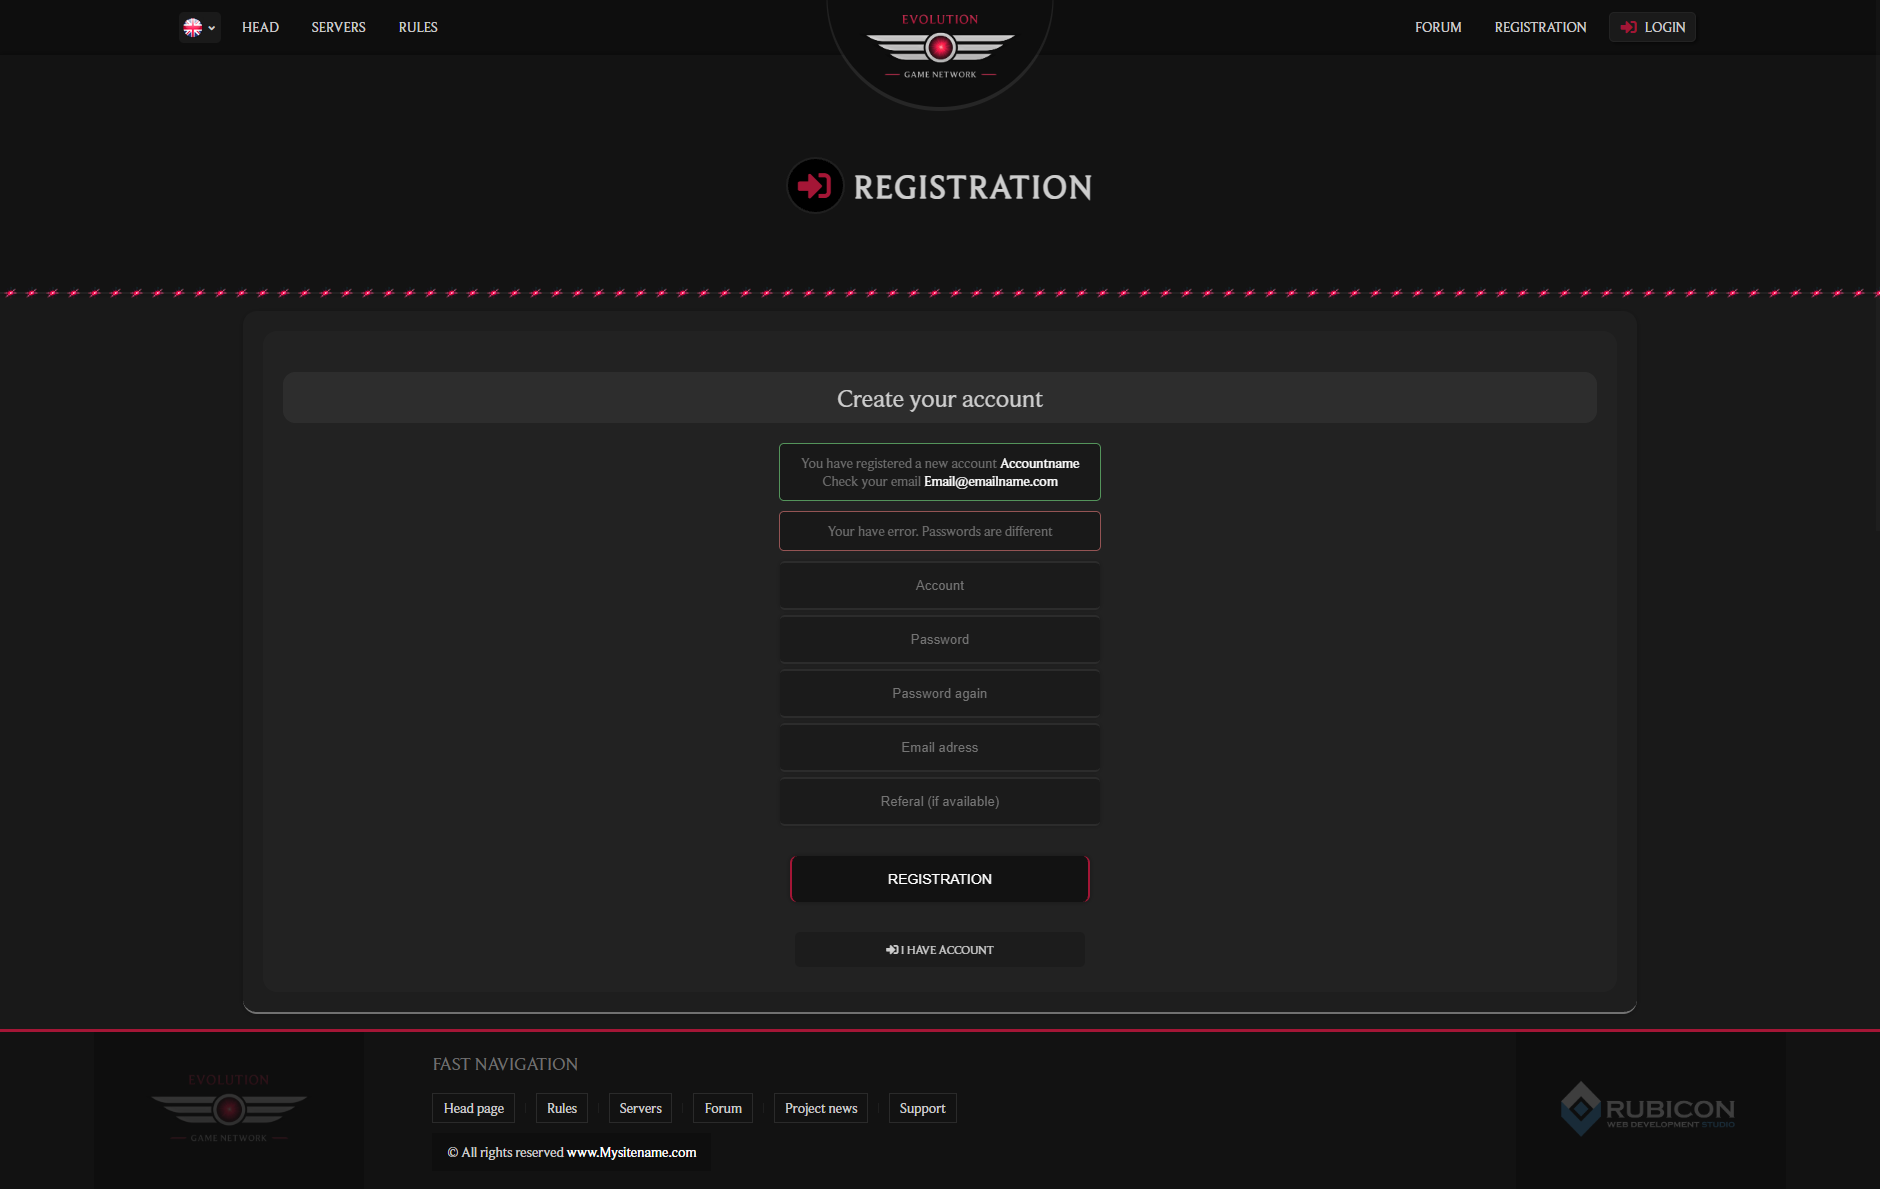This screenshot has height=1189, width=1880.
Task: Click the Referal (if available) field
Action: 939,801
